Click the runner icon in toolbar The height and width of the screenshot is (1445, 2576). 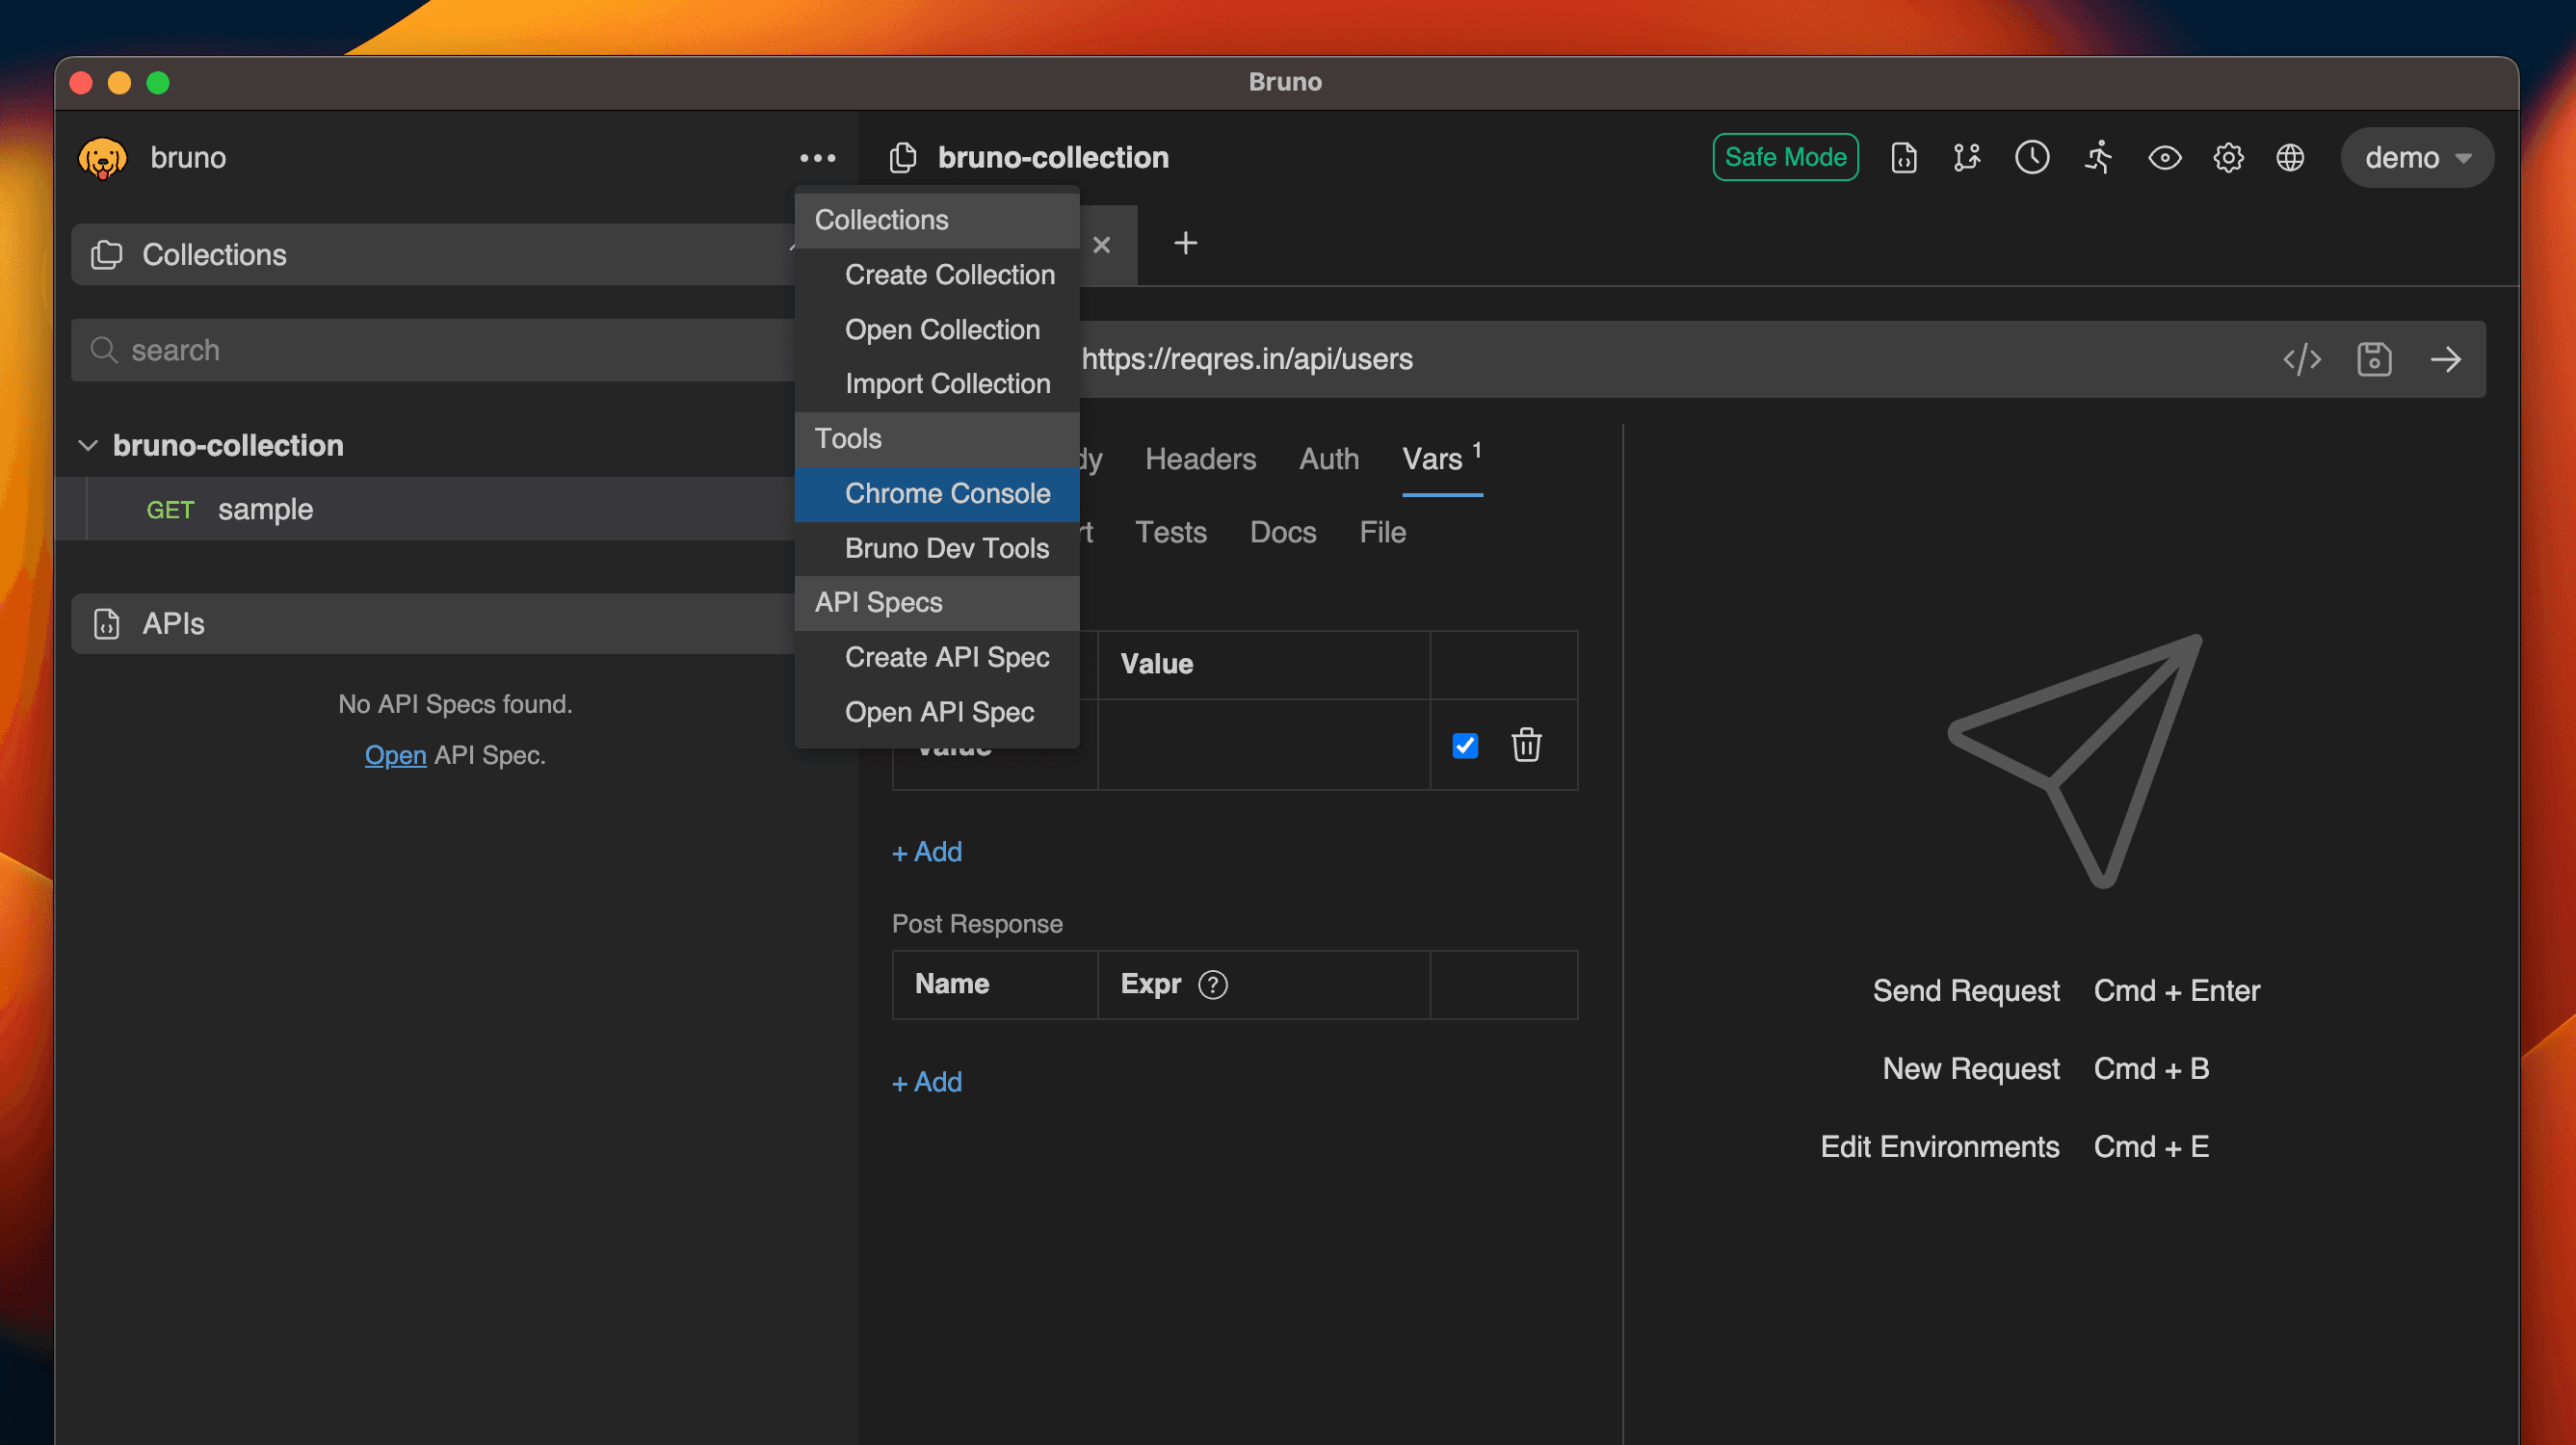click(x=2098, y=158)
